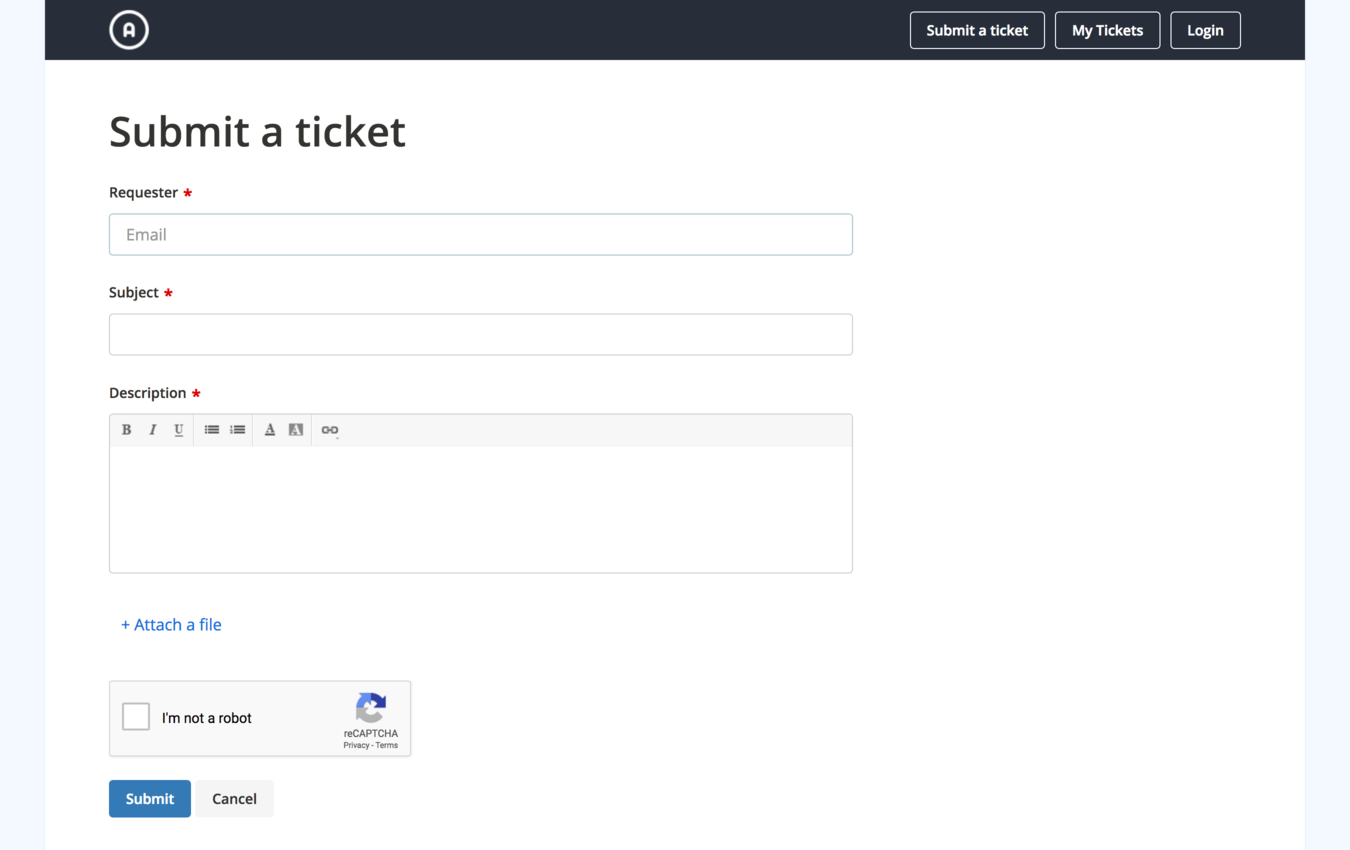Toggle bold formatting in description editor
Image resolution: width=1350 pixels, height=850 pixels.
127,430
